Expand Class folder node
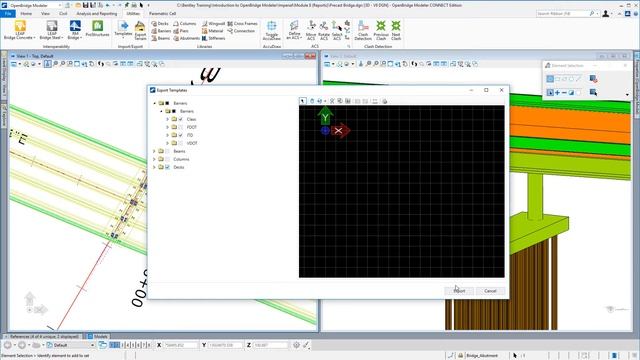This screenshot has width=640, height=360. (x=167, y=119)
